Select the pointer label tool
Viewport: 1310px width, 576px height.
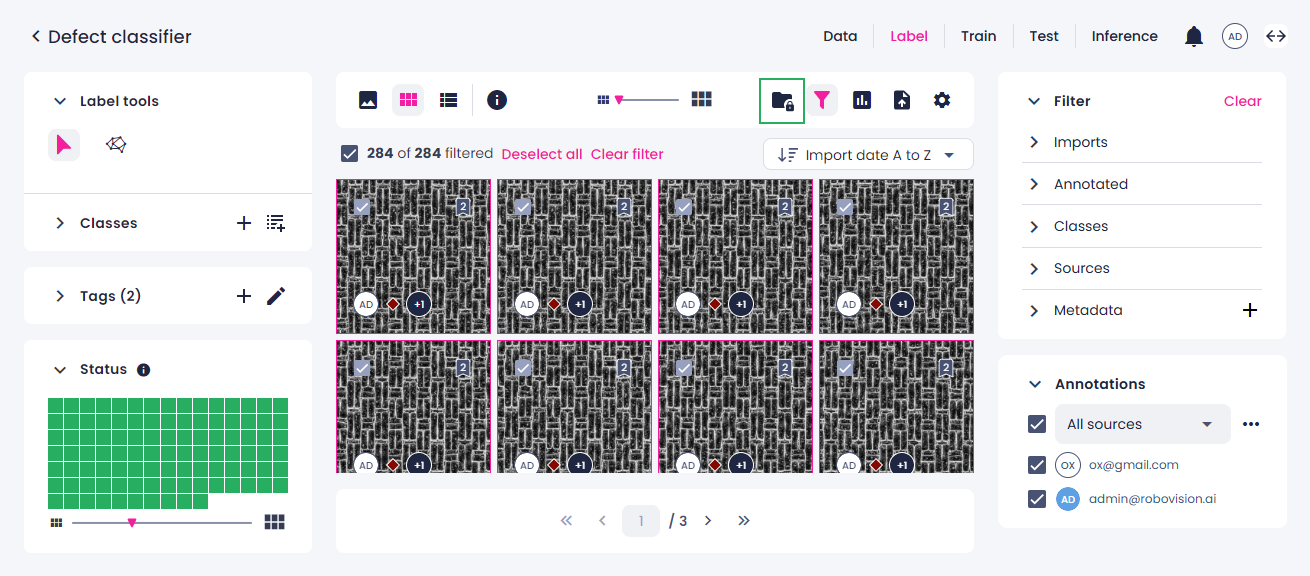(64, 145)
